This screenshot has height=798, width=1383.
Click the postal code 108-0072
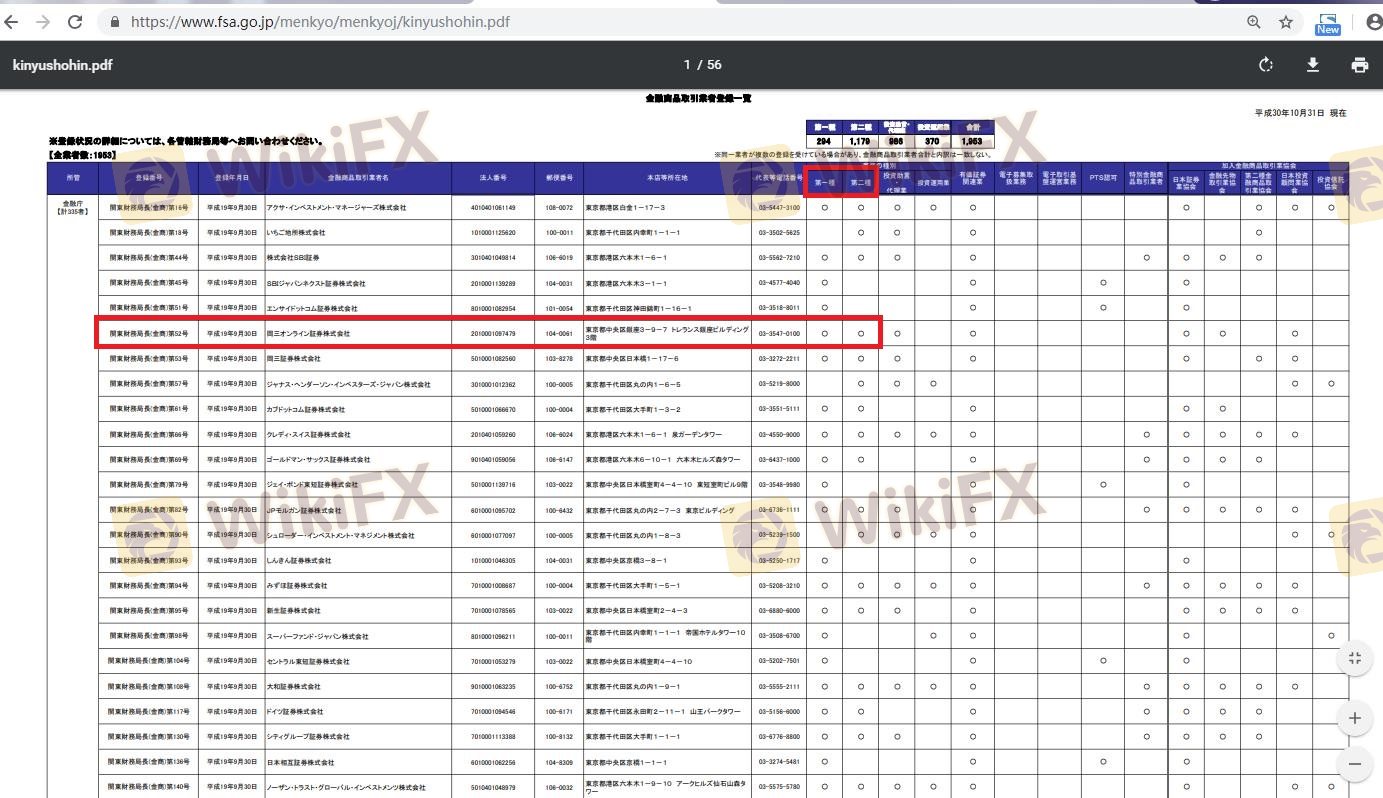559,208
